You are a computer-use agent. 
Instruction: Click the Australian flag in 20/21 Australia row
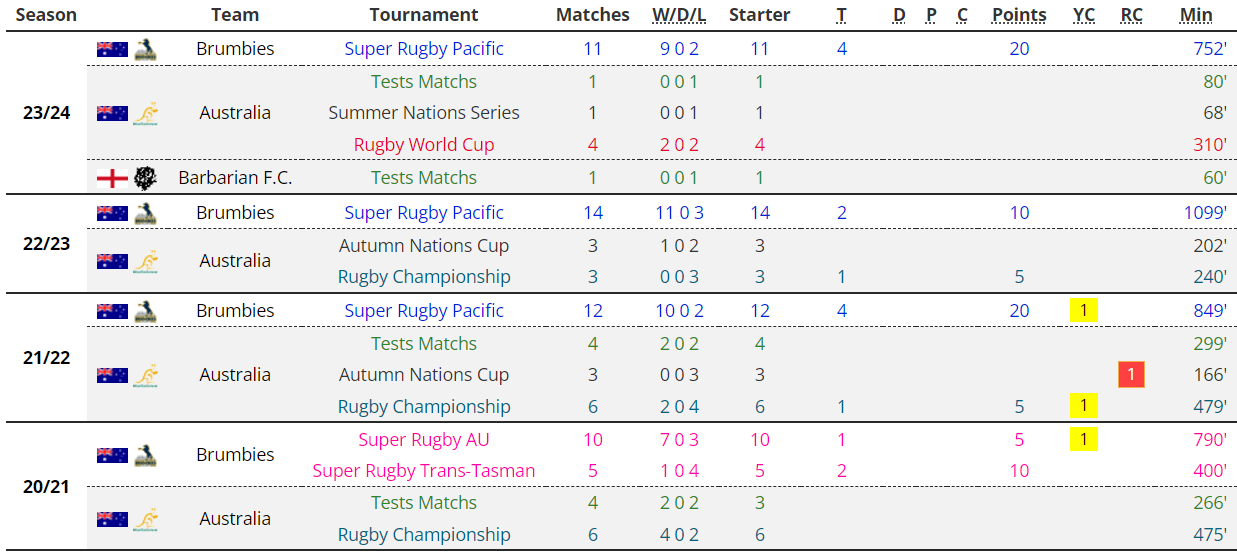point(112,519)
